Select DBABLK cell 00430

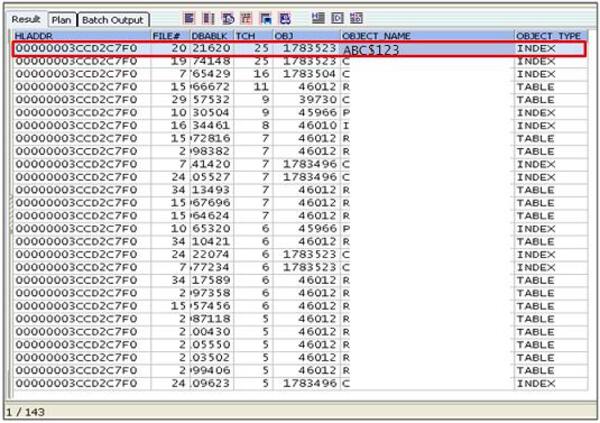(x=212, y=332)
